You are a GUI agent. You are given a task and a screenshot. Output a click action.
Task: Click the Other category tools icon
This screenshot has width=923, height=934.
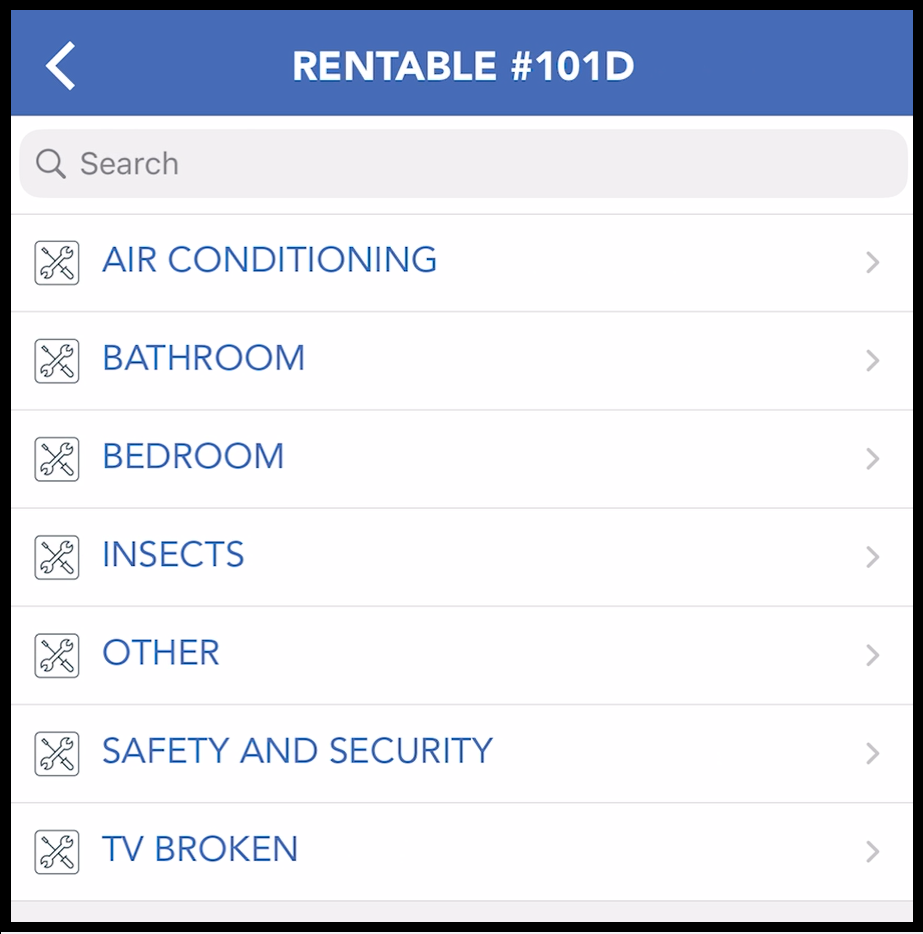[x=57, y=655]
